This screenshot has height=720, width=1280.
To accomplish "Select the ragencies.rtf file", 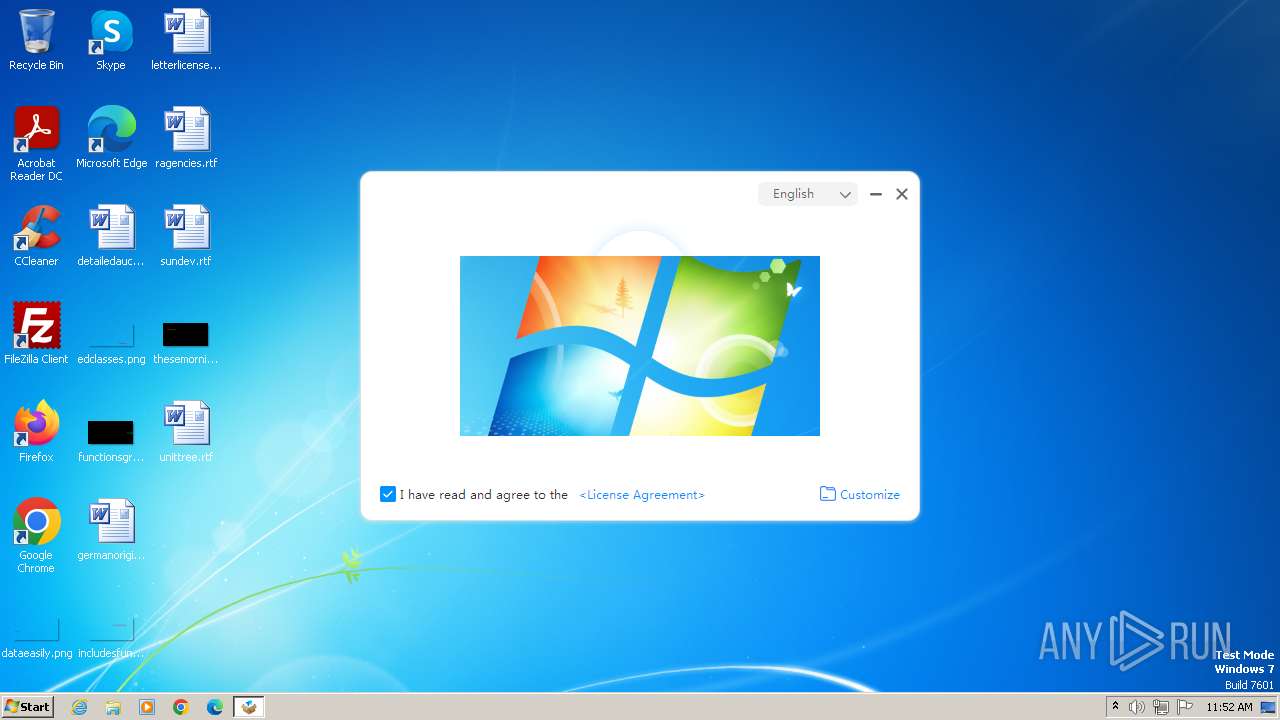I will (186, 138).
